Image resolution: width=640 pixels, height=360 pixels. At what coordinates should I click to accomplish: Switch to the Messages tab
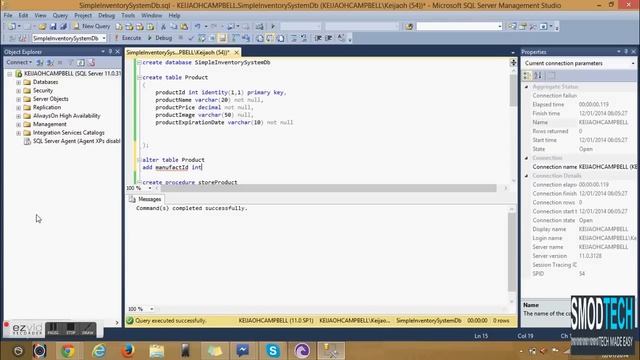point(146,199)
